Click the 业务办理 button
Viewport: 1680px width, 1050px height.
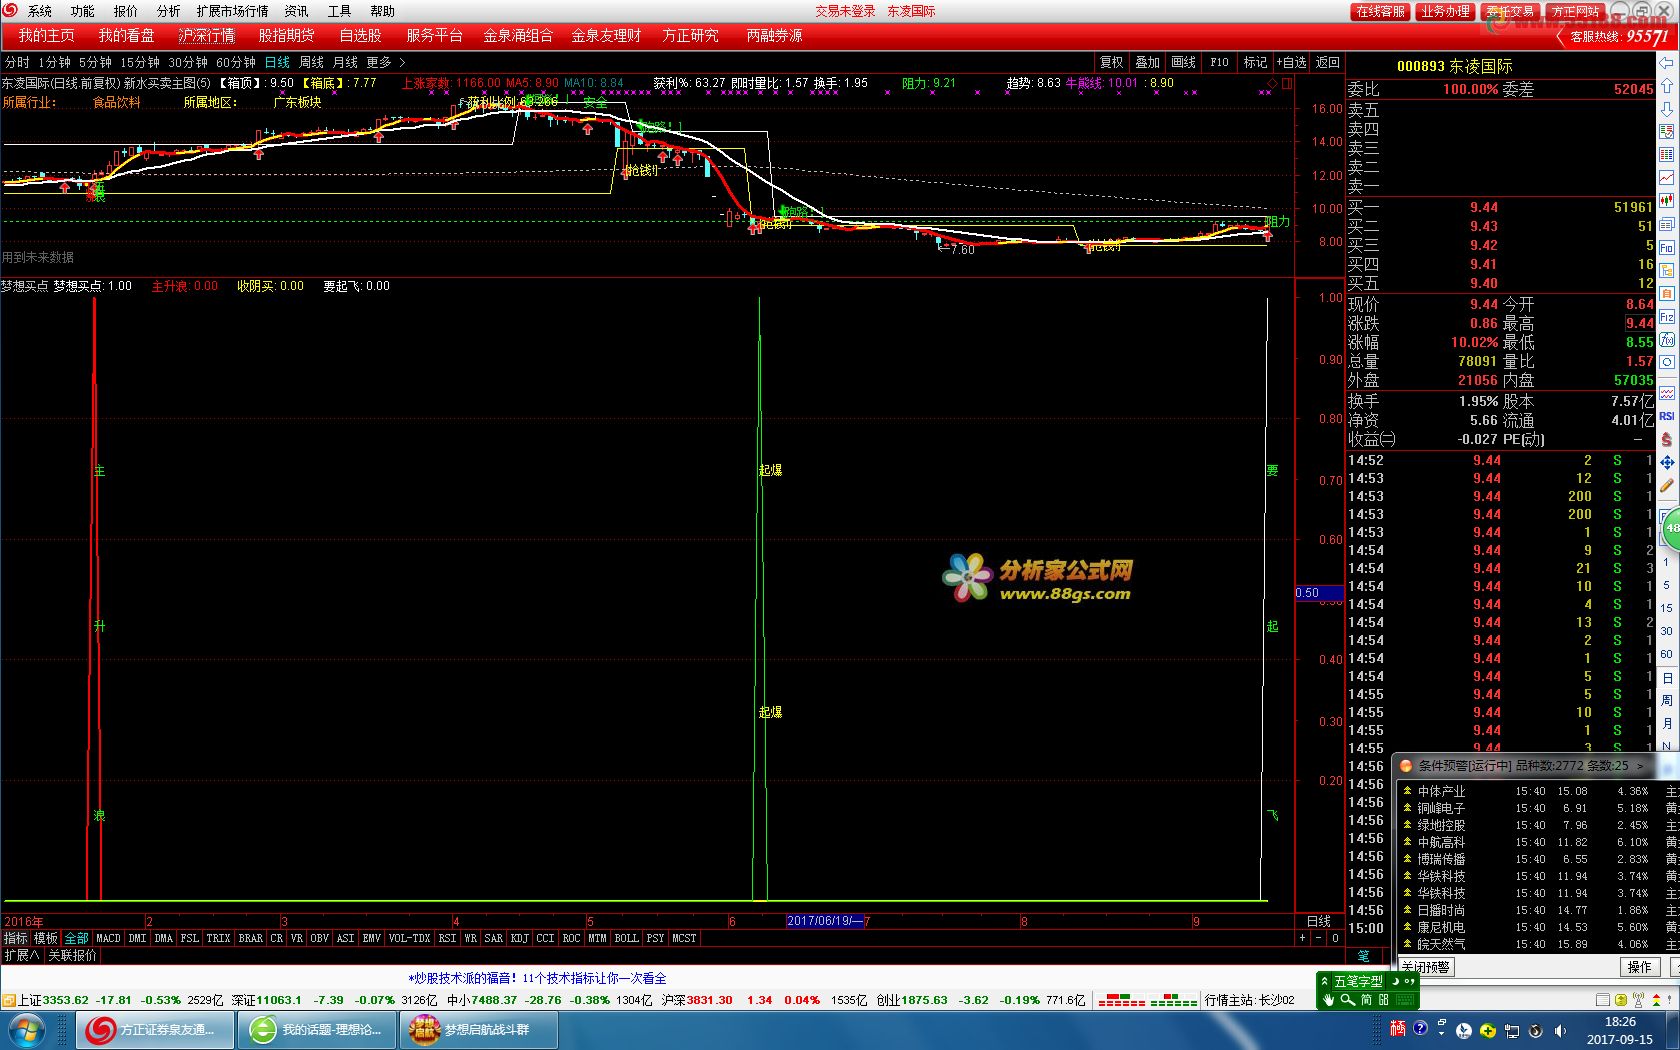point(1445,11)
